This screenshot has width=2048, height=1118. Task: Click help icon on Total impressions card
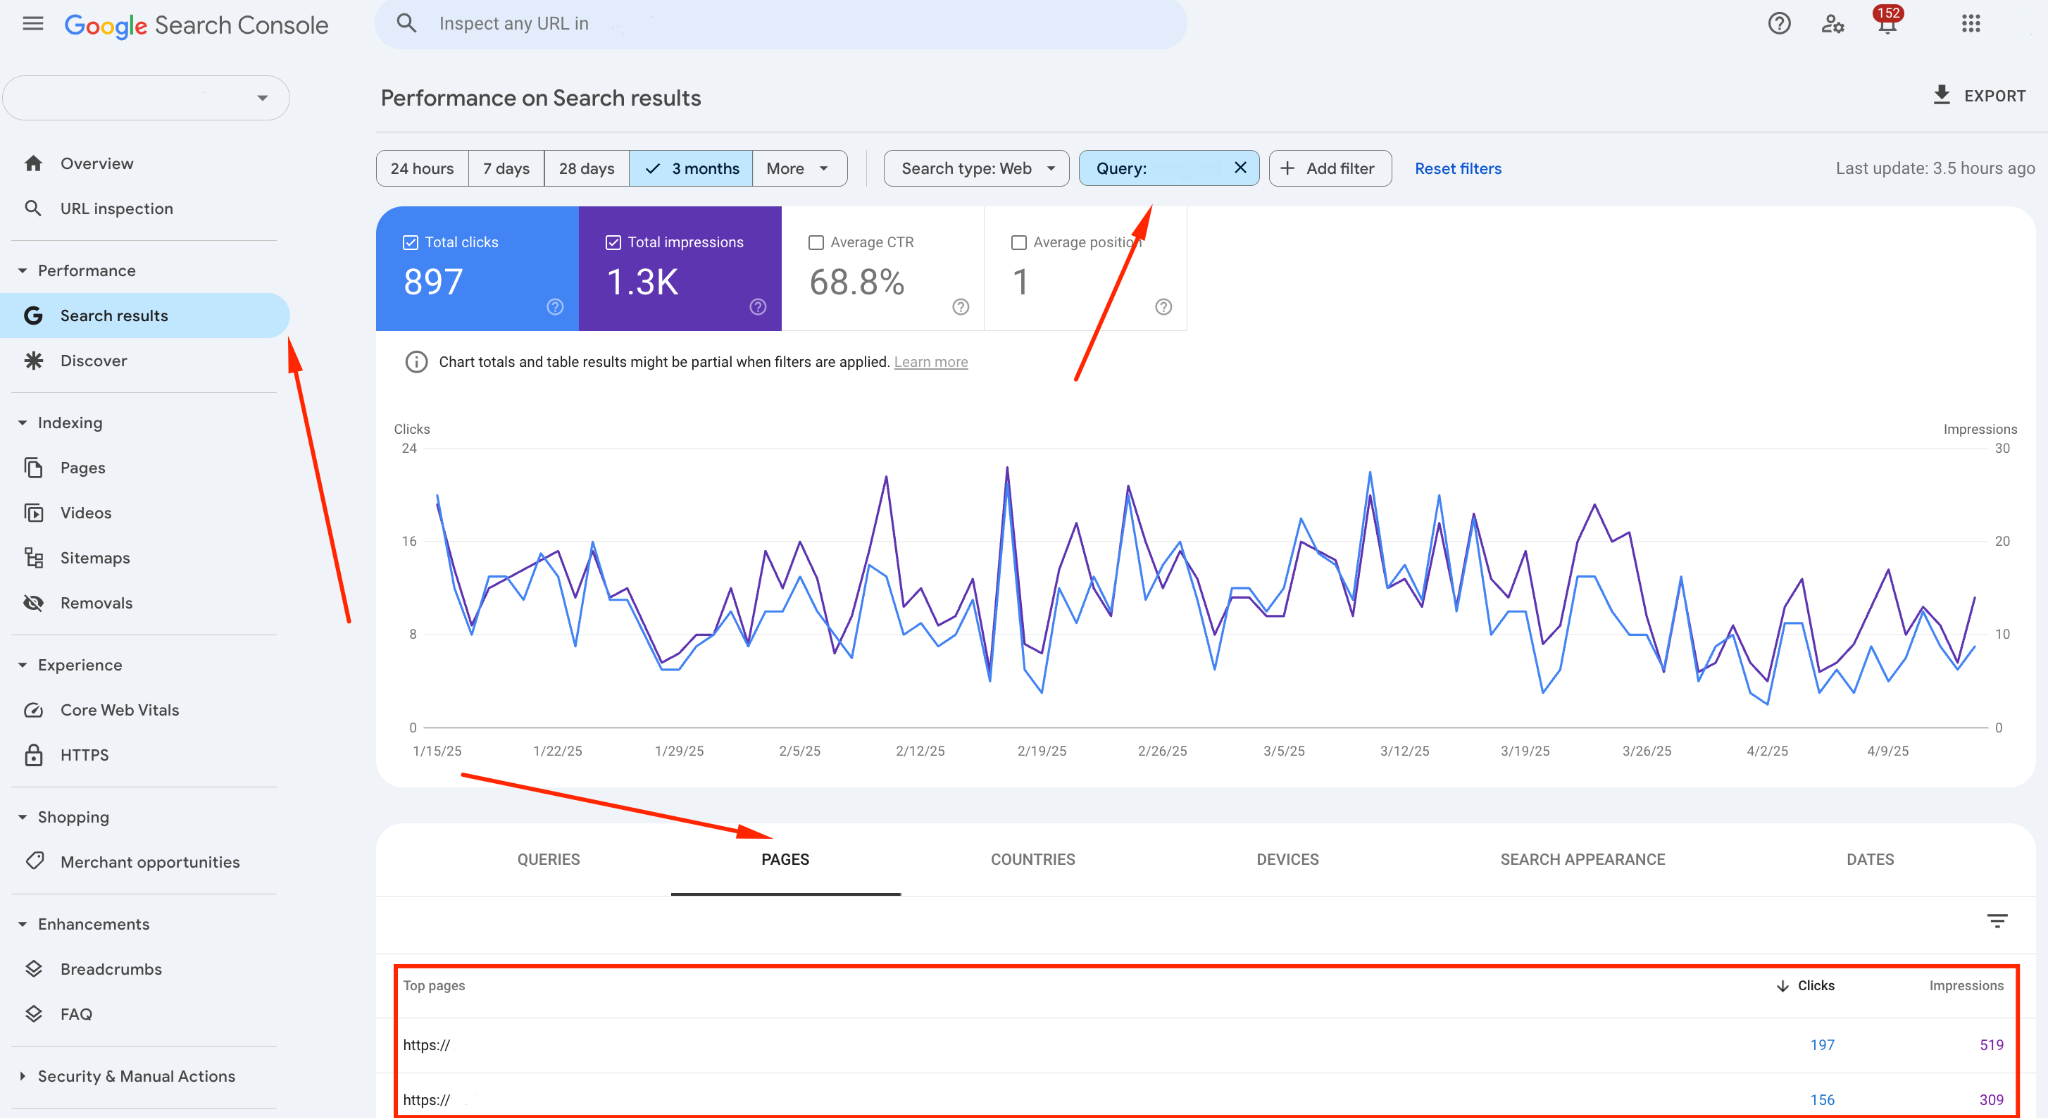pyautogui.click(x=758, y=307)
